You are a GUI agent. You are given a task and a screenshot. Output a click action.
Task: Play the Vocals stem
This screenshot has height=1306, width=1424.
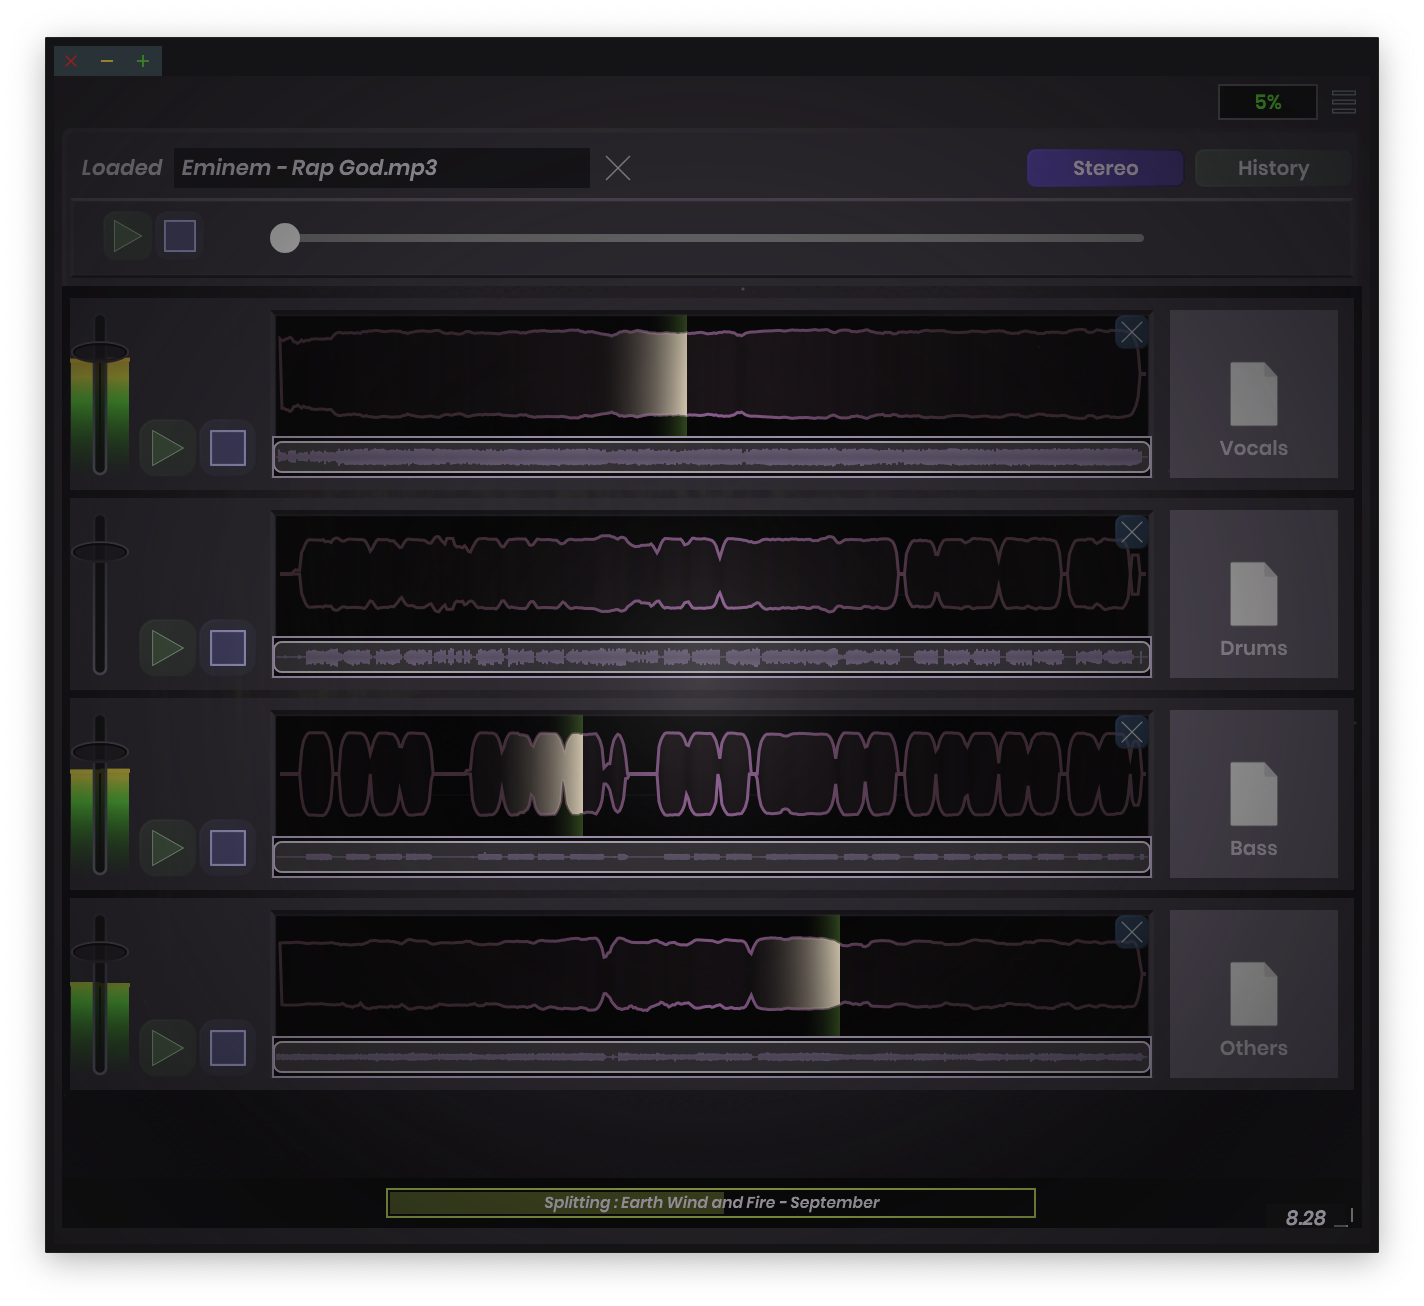click(167, 448)
